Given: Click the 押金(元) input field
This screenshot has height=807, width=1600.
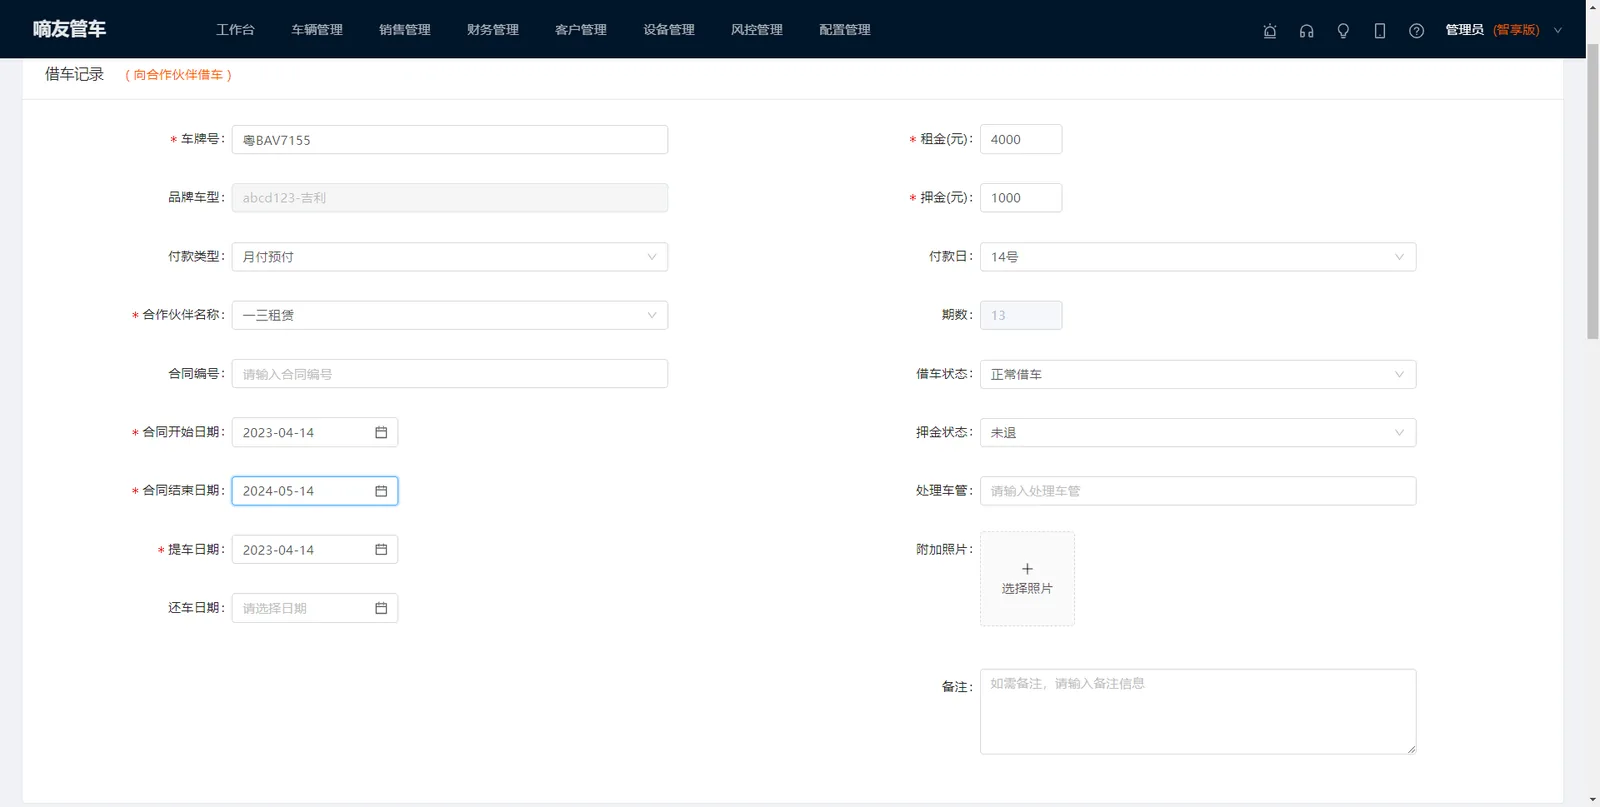Looking at the screenshot, I should click(1021, 198).
